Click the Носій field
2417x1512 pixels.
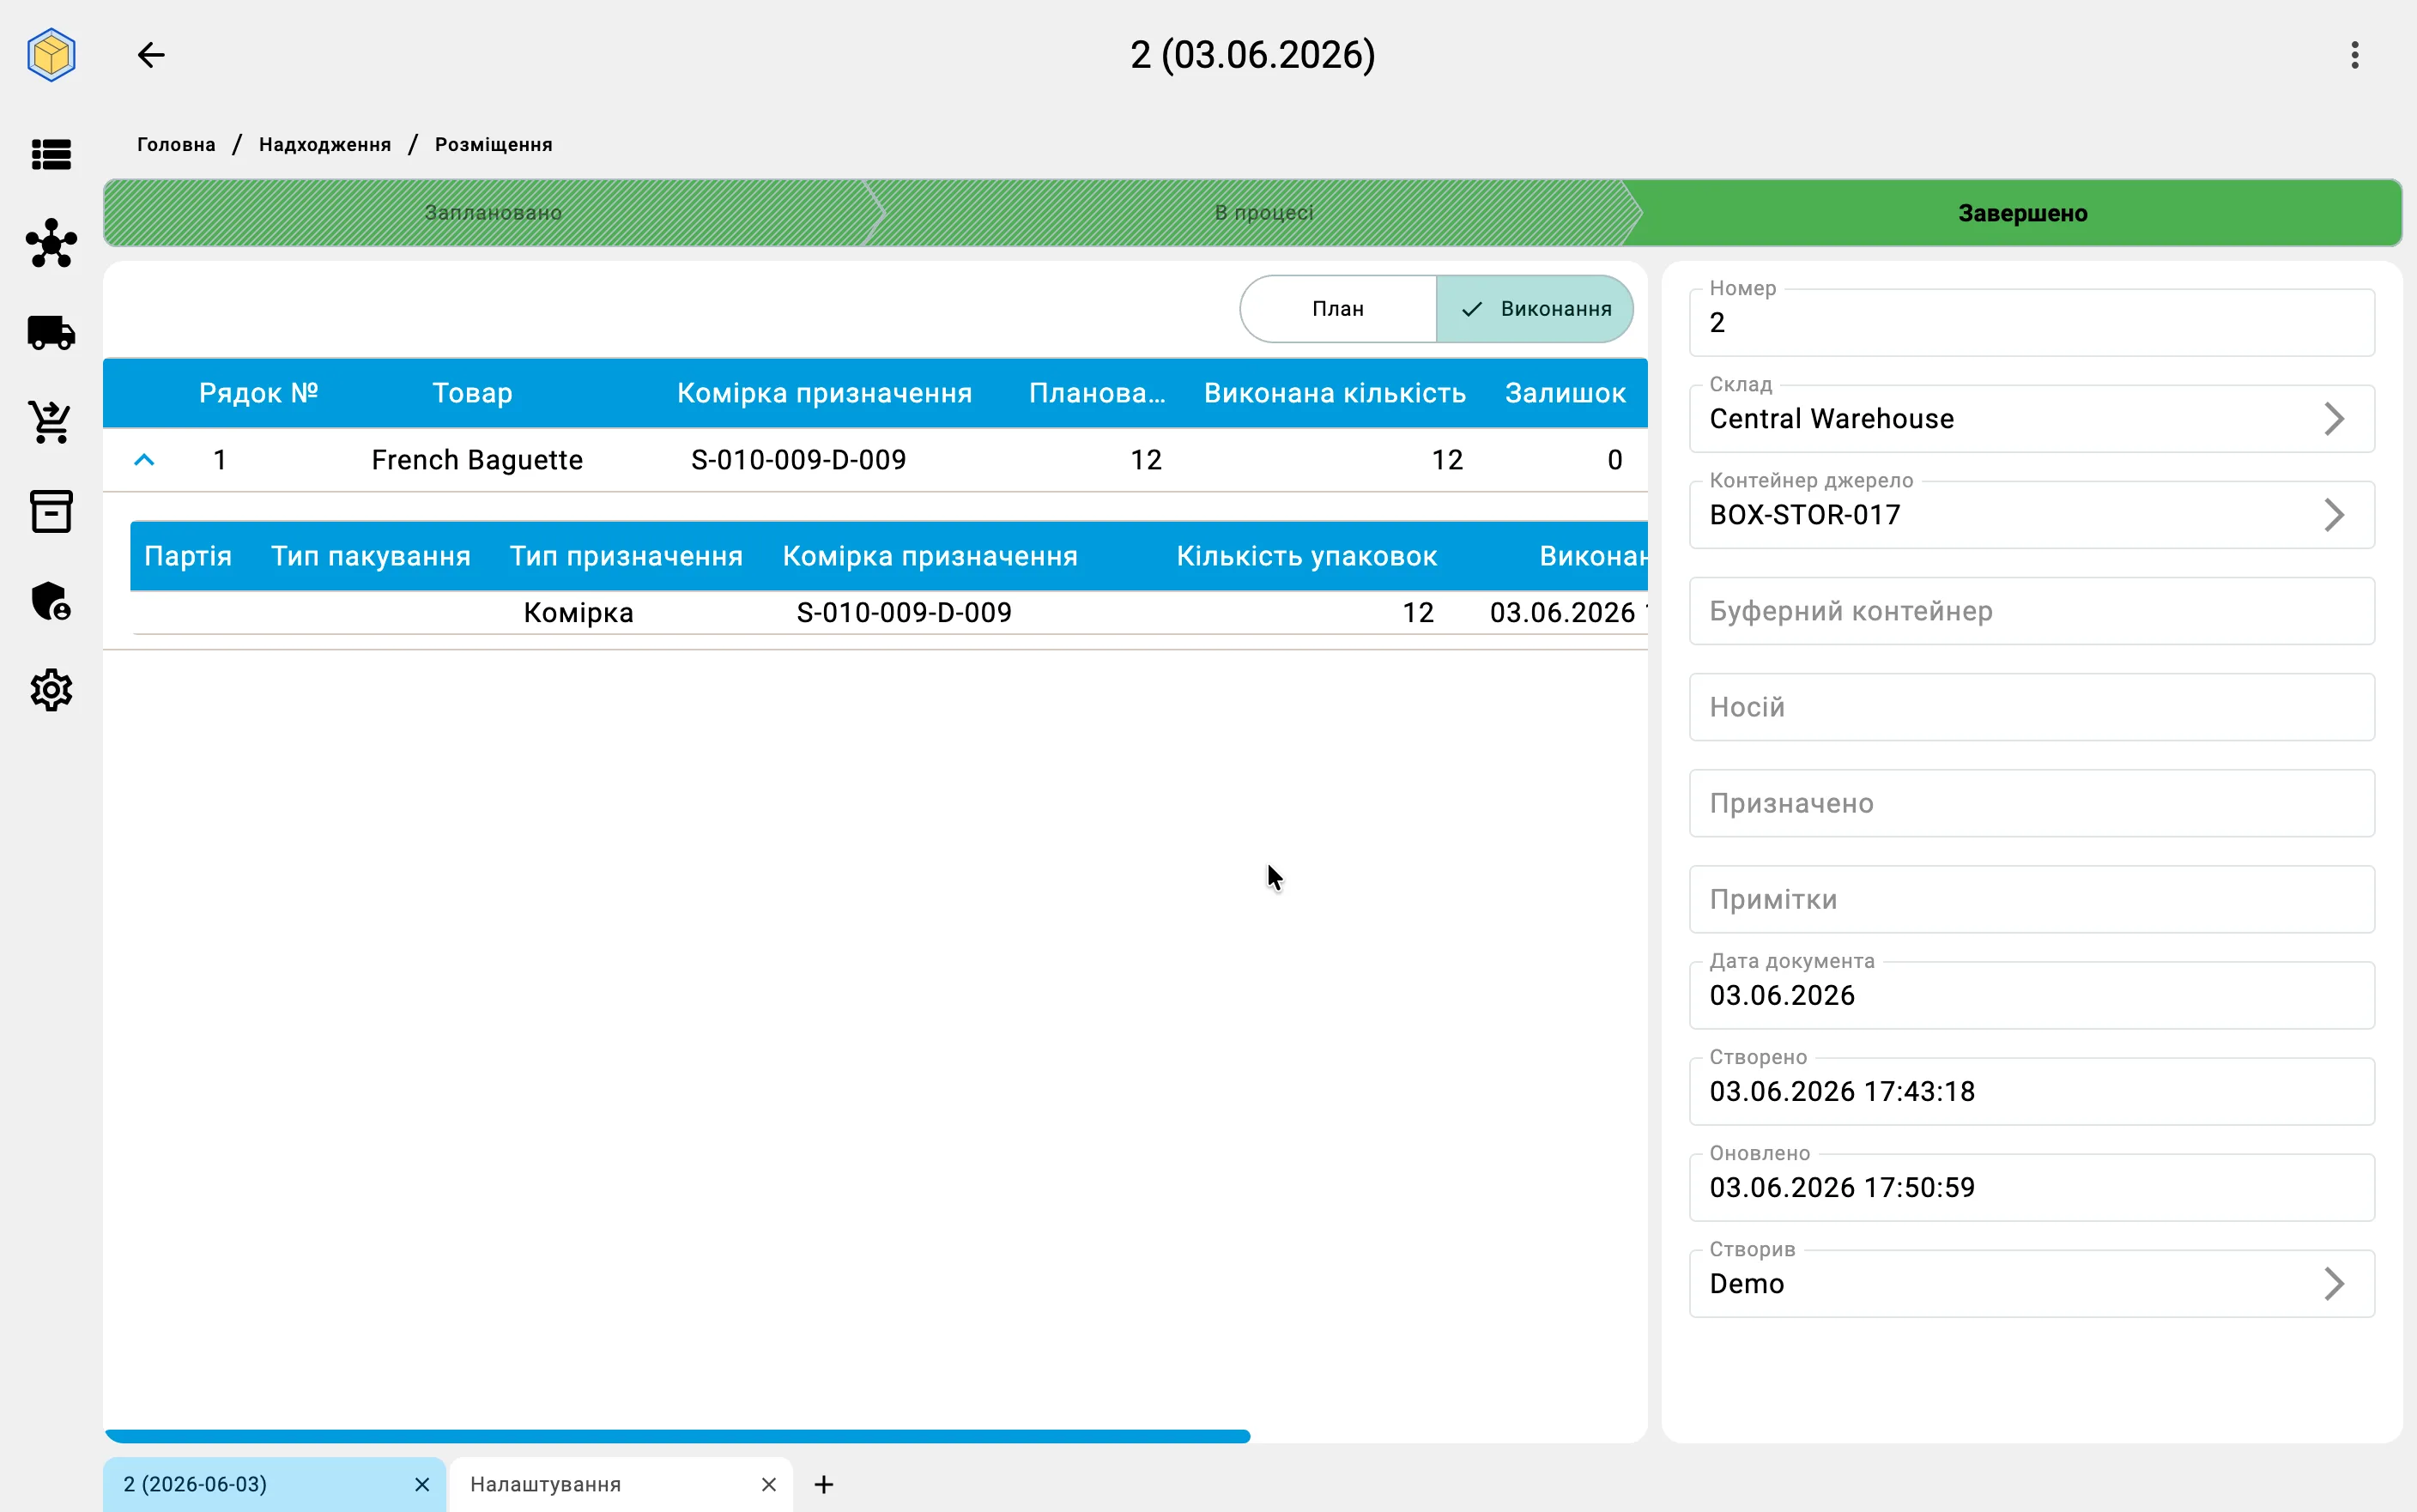2032,707
